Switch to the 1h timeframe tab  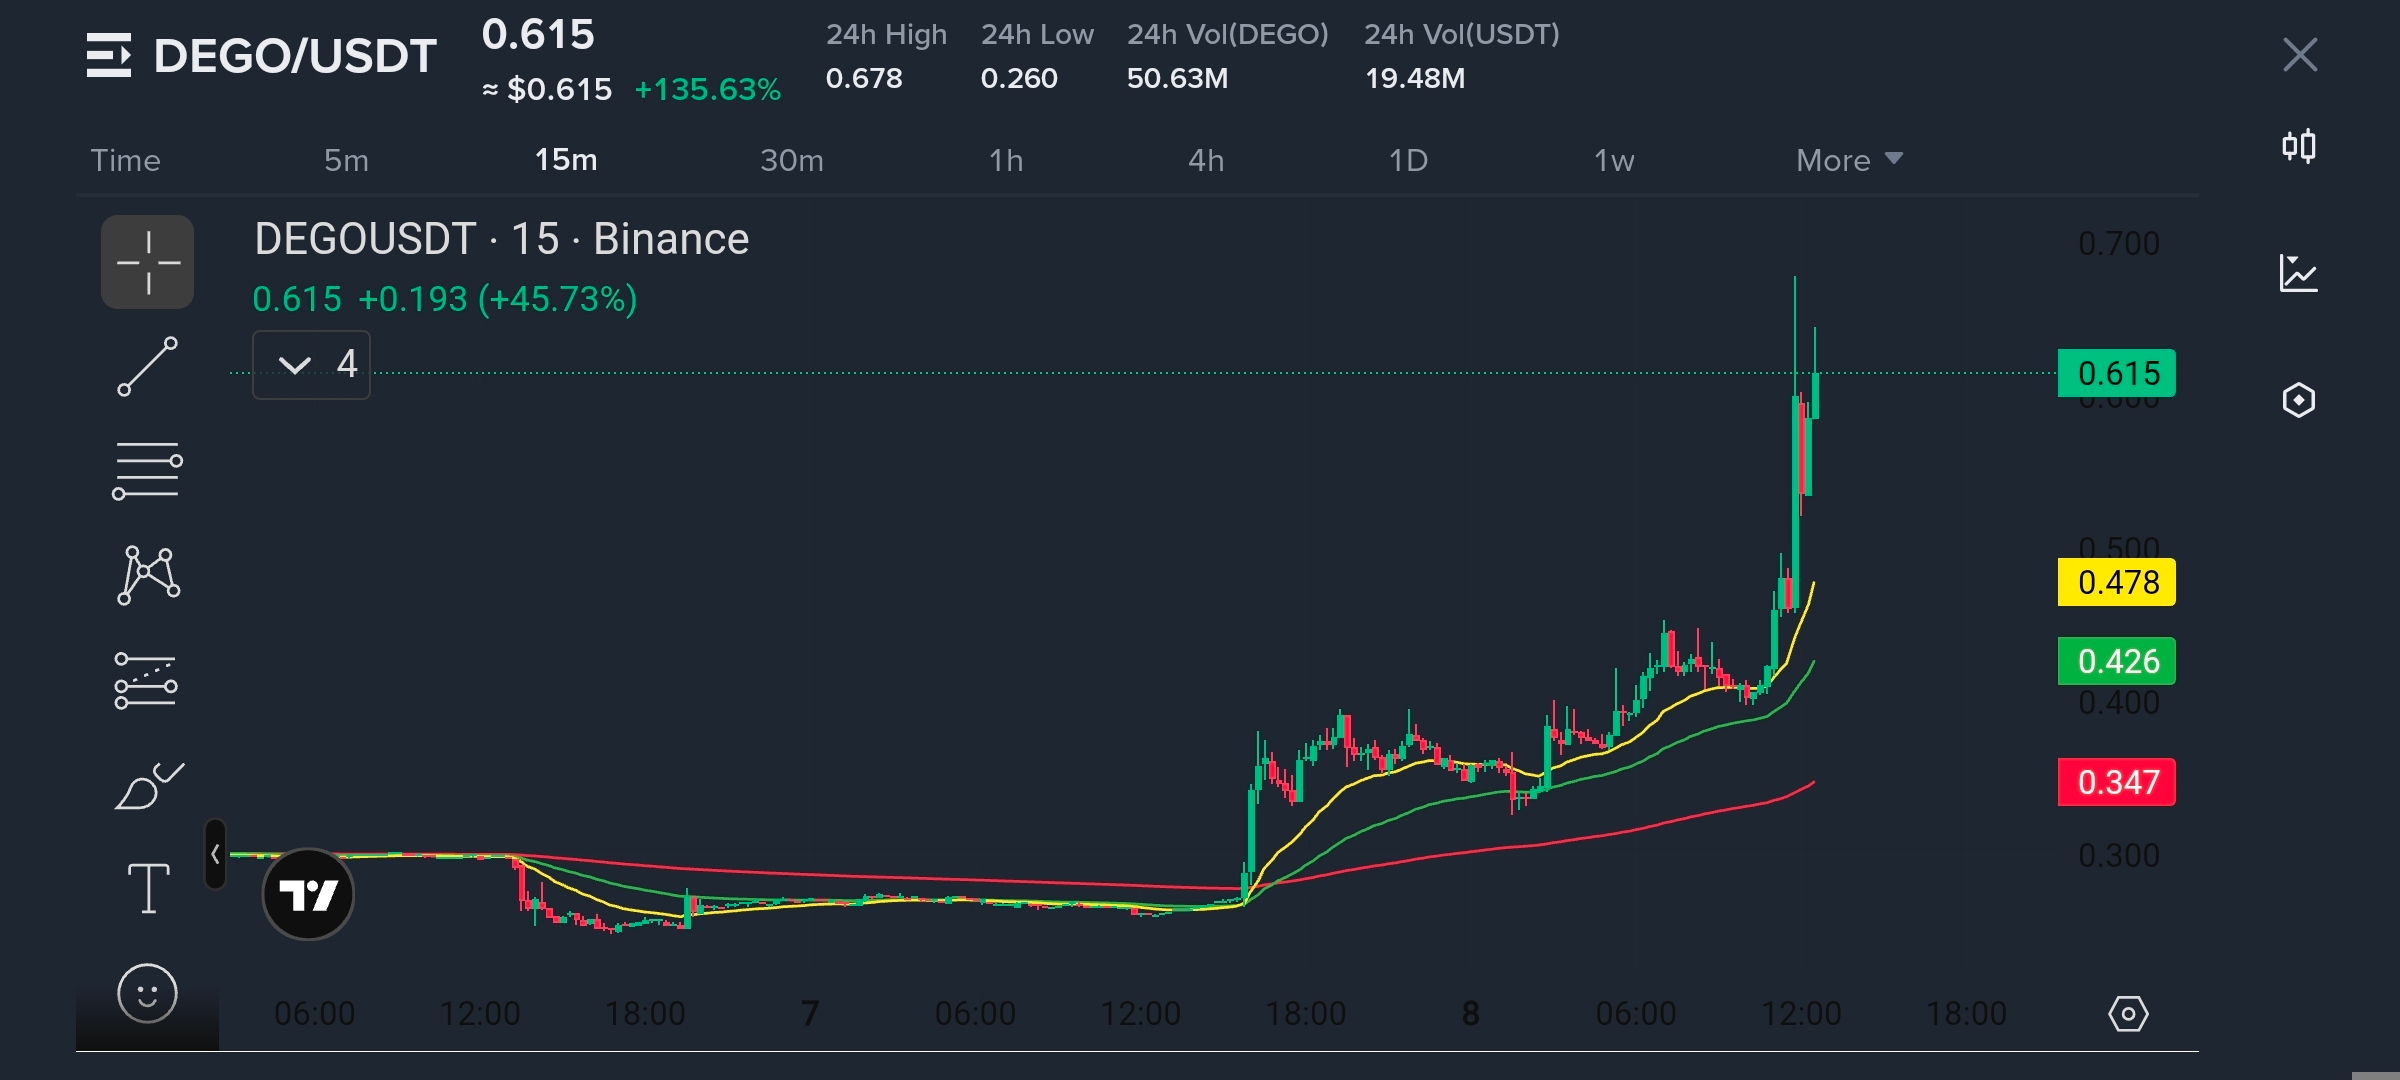1005,160
